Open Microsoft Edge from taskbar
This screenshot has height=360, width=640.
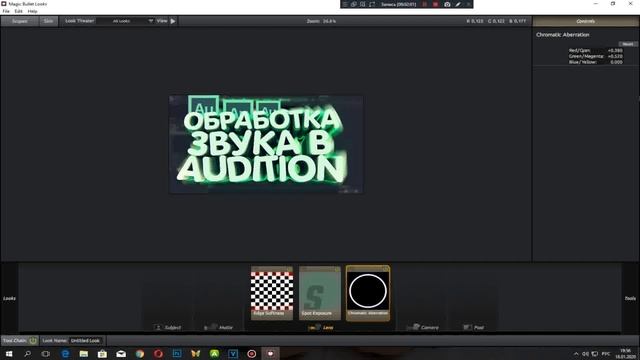[x=65, y=353]
